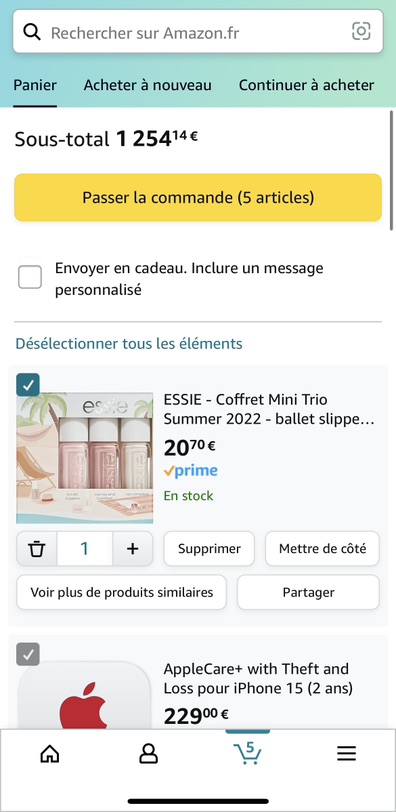
Task: Open the camera scan search icon
Action: coord(361,32)
